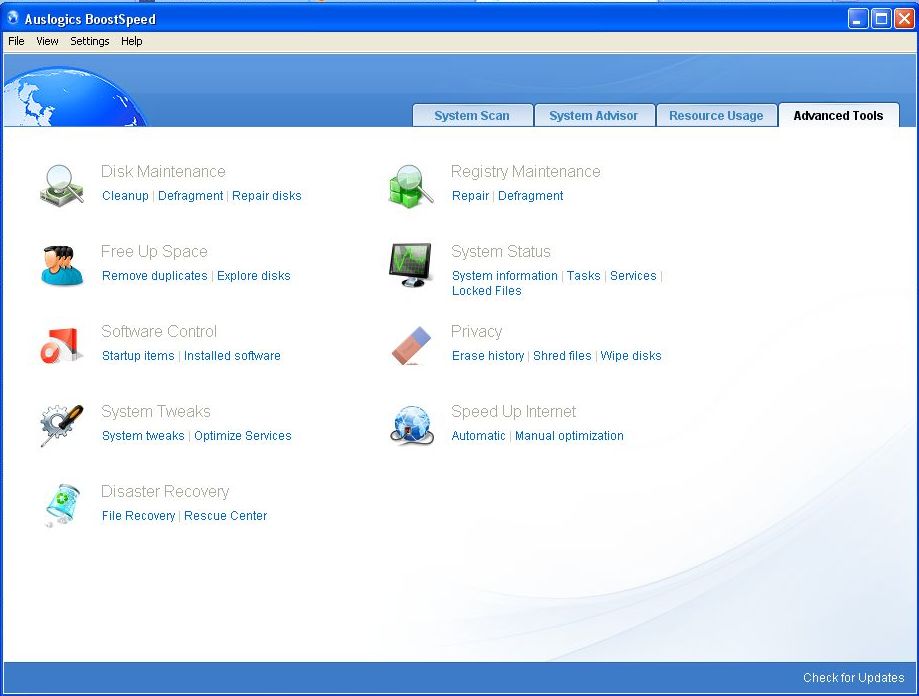The height and width of the screenshot is (696, 919).
Task: Click the Disaster Recovery heading
Action: pyautogui.click(x=165, y=492)
